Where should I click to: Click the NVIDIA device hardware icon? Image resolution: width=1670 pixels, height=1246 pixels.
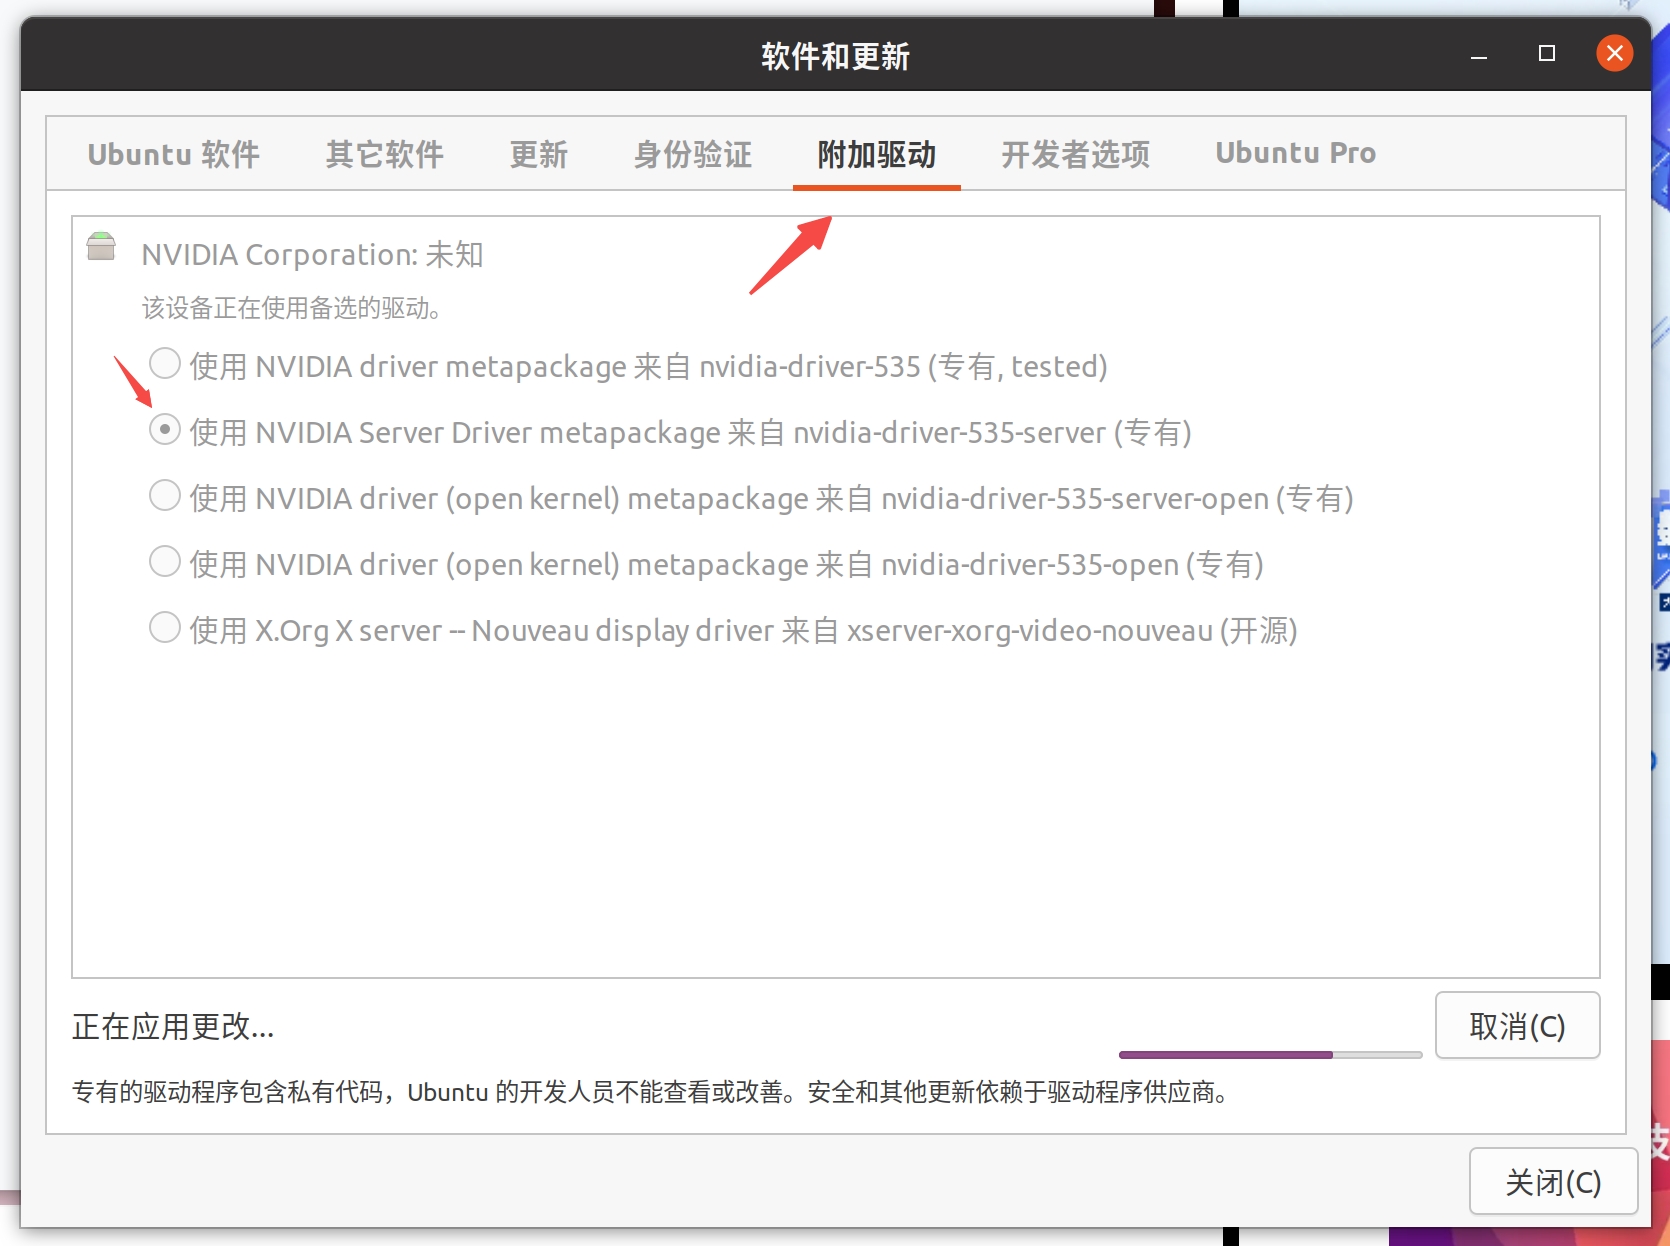[x=101, y=246]
